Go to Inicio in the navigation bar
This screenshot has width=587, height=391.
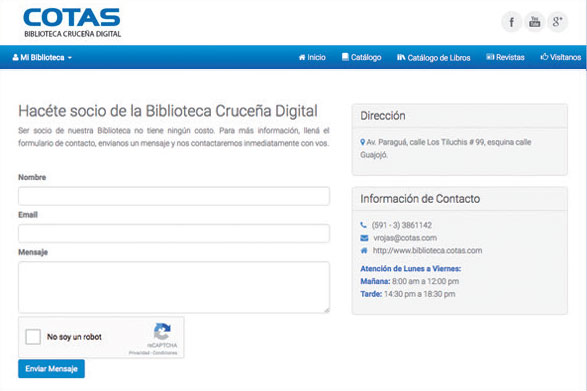pos(312,57)
